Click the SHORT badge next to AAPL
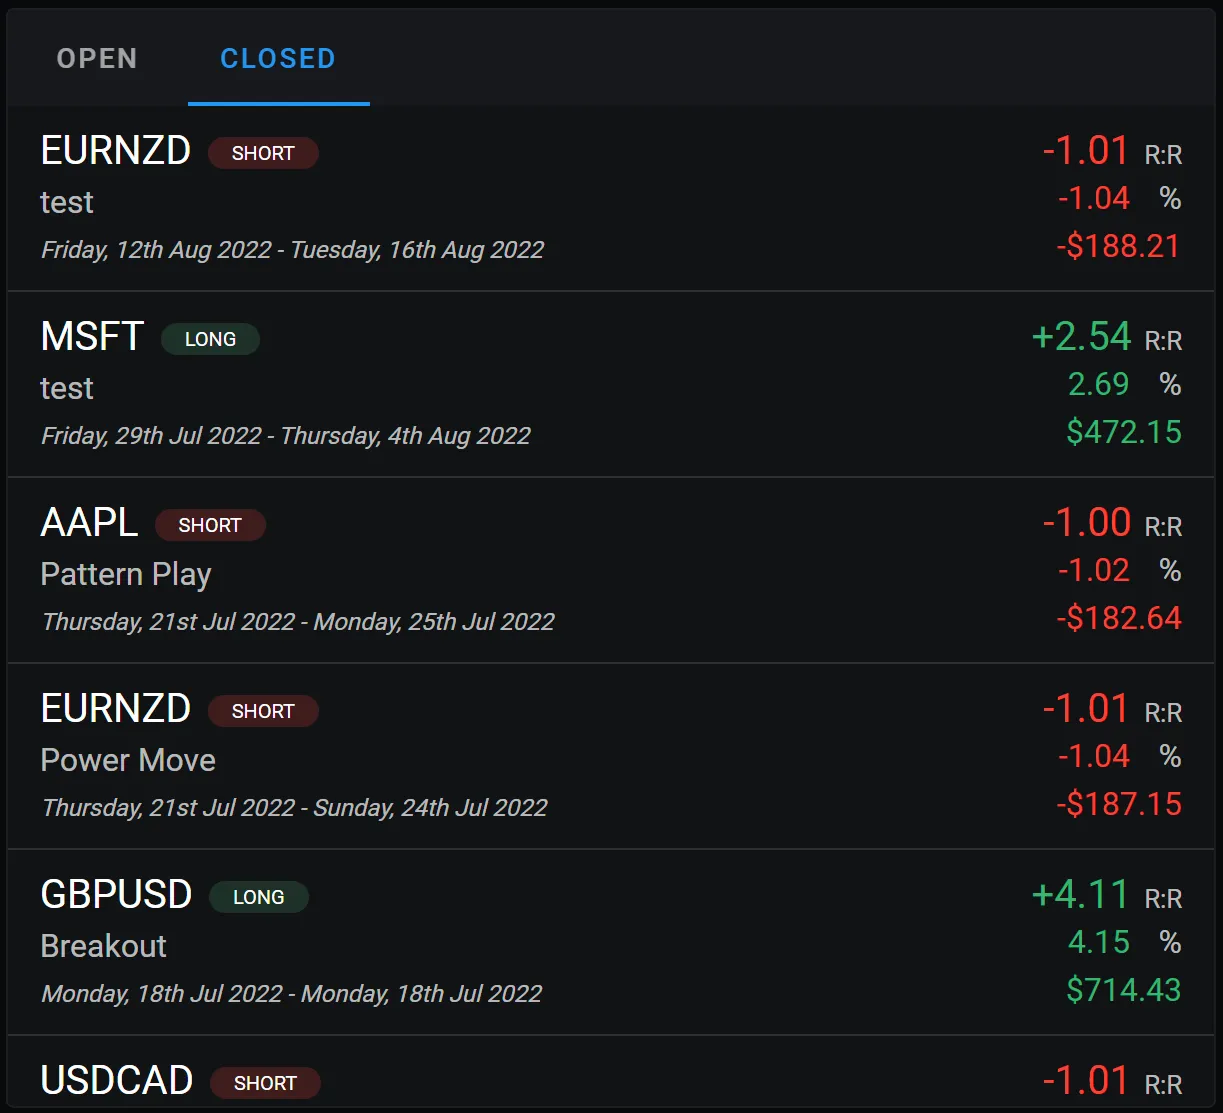This screenshot has height=1113, width=1223. 210,525
